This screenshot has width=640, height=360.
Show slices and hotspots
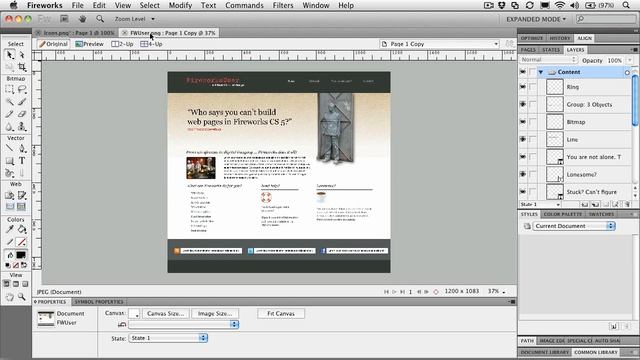coord(22,207)
